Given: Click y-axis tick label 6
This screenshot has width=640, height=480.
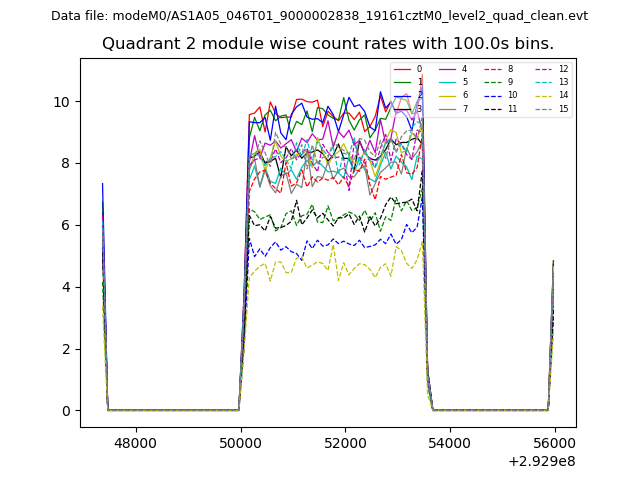Looking at the screenshot, I should point(66,226).
